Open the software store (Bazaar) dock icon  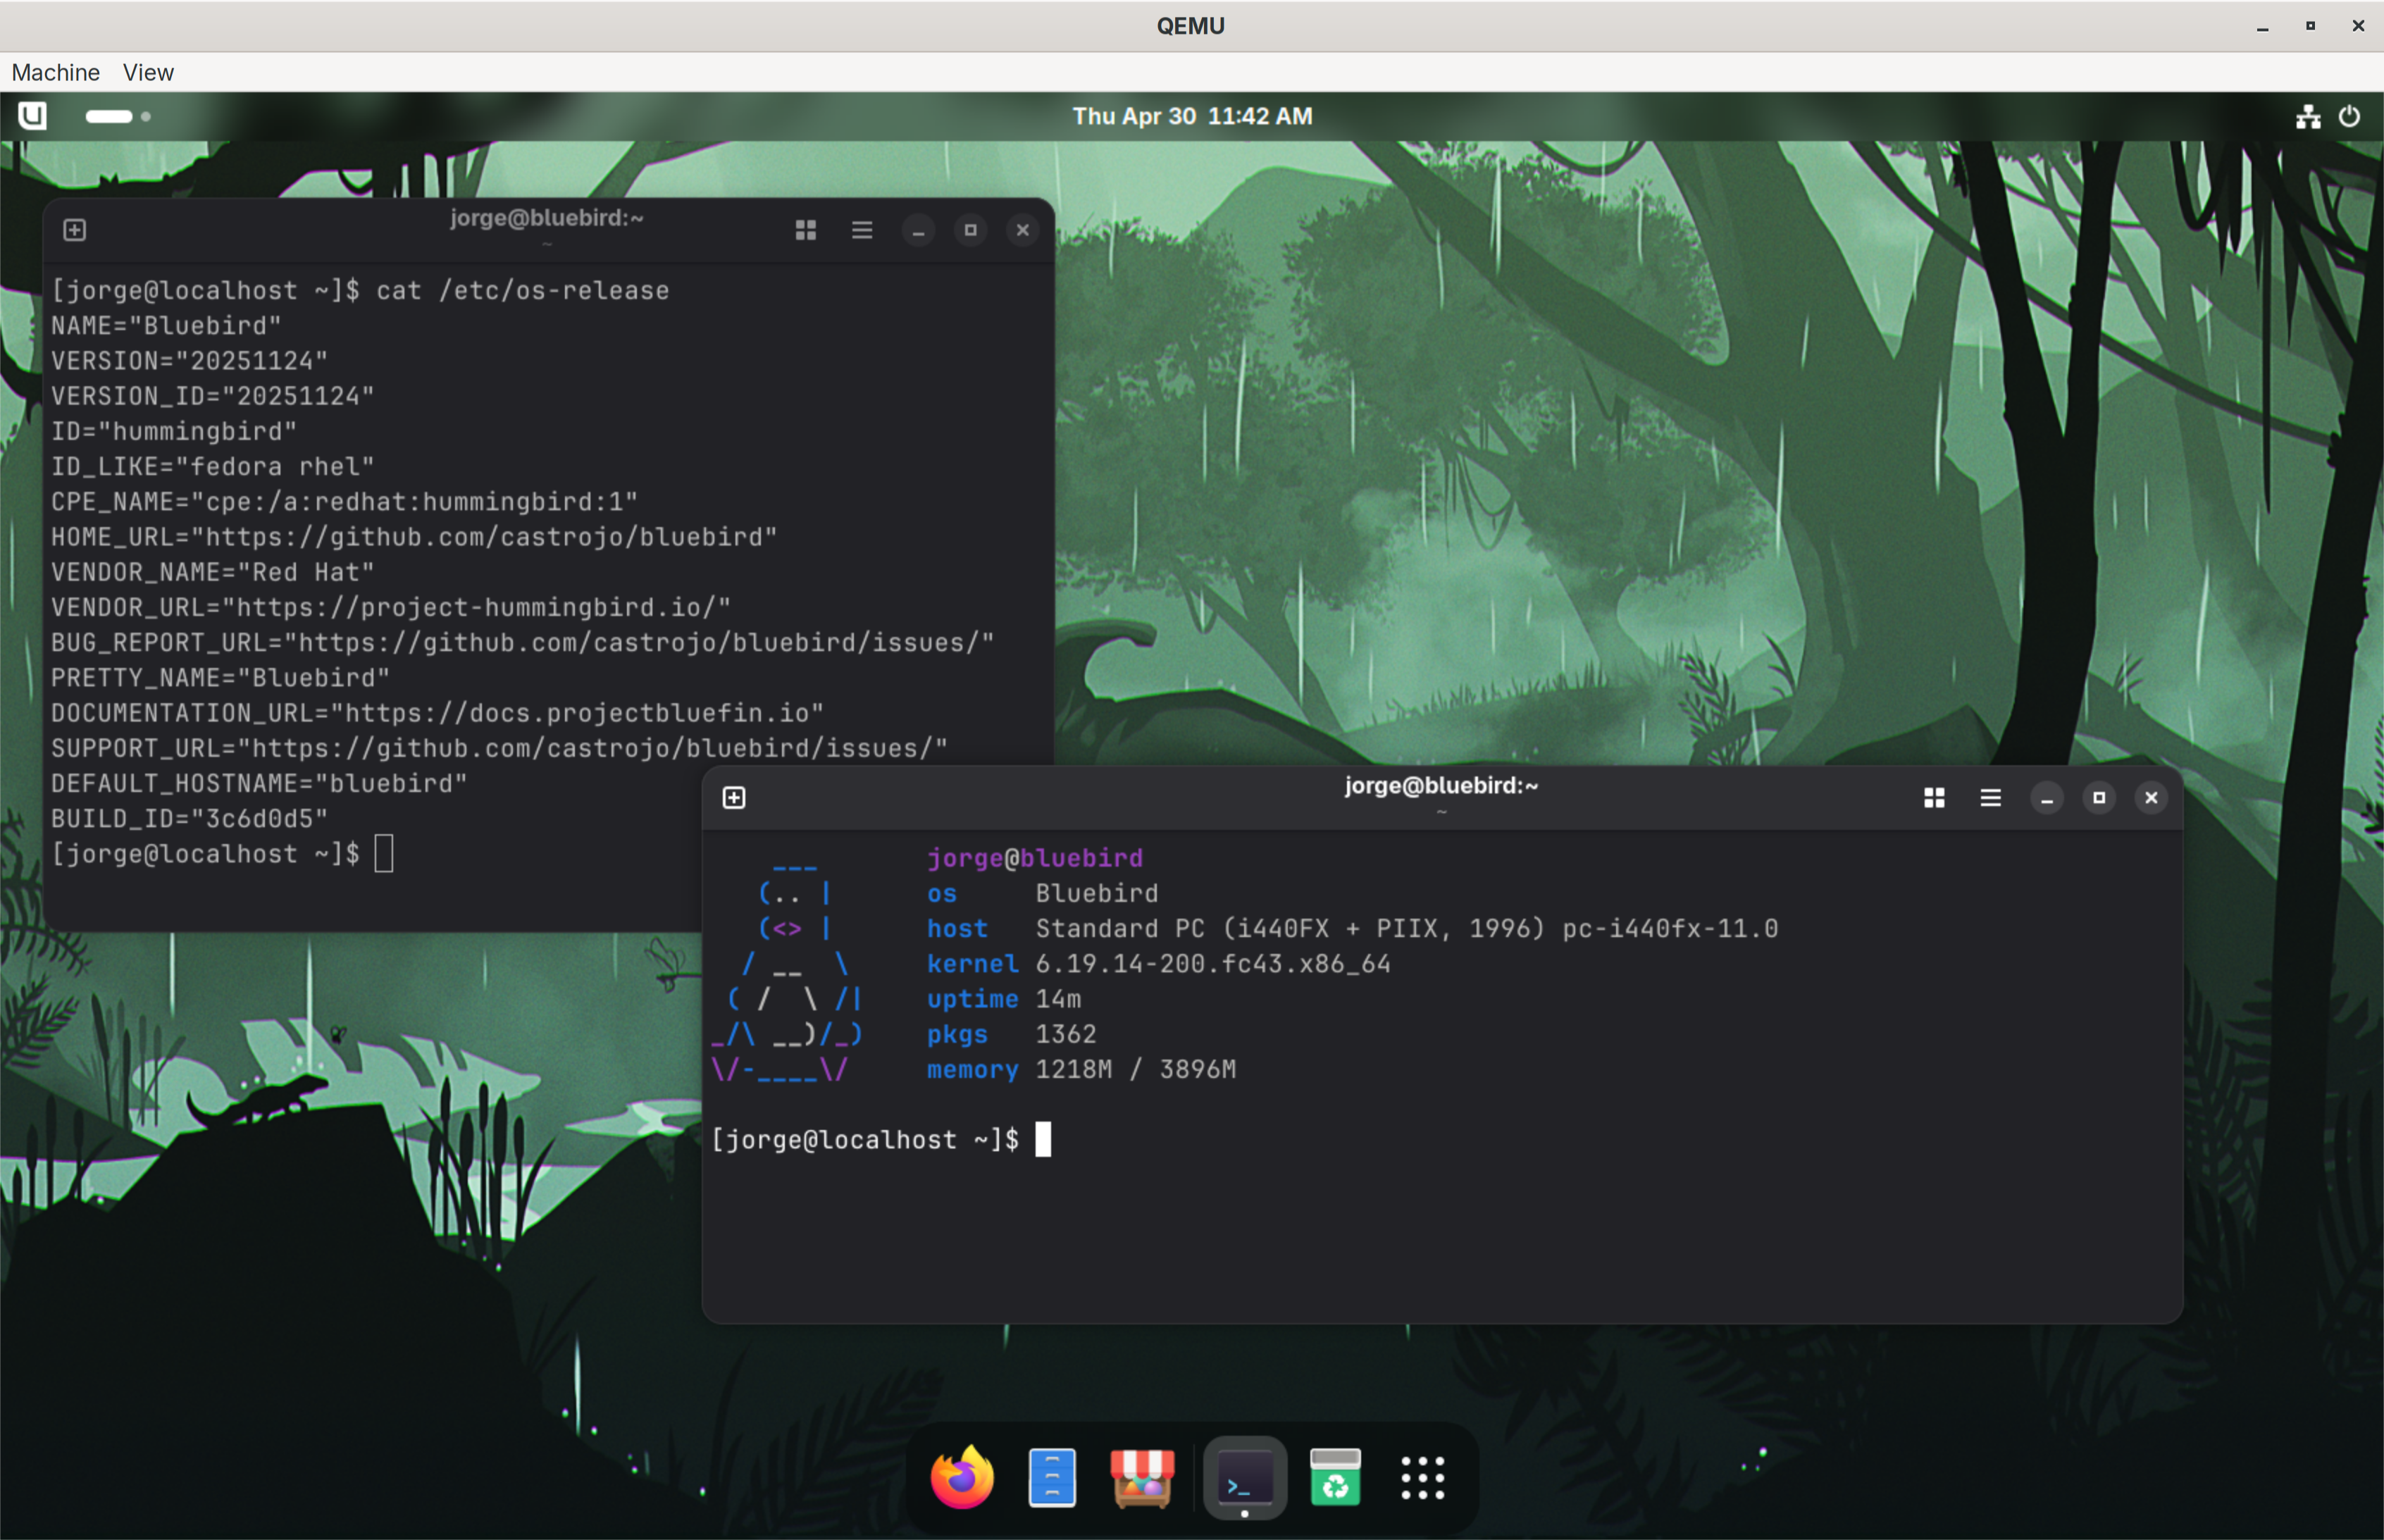pyautogui.click(x=1142, y=1477)
